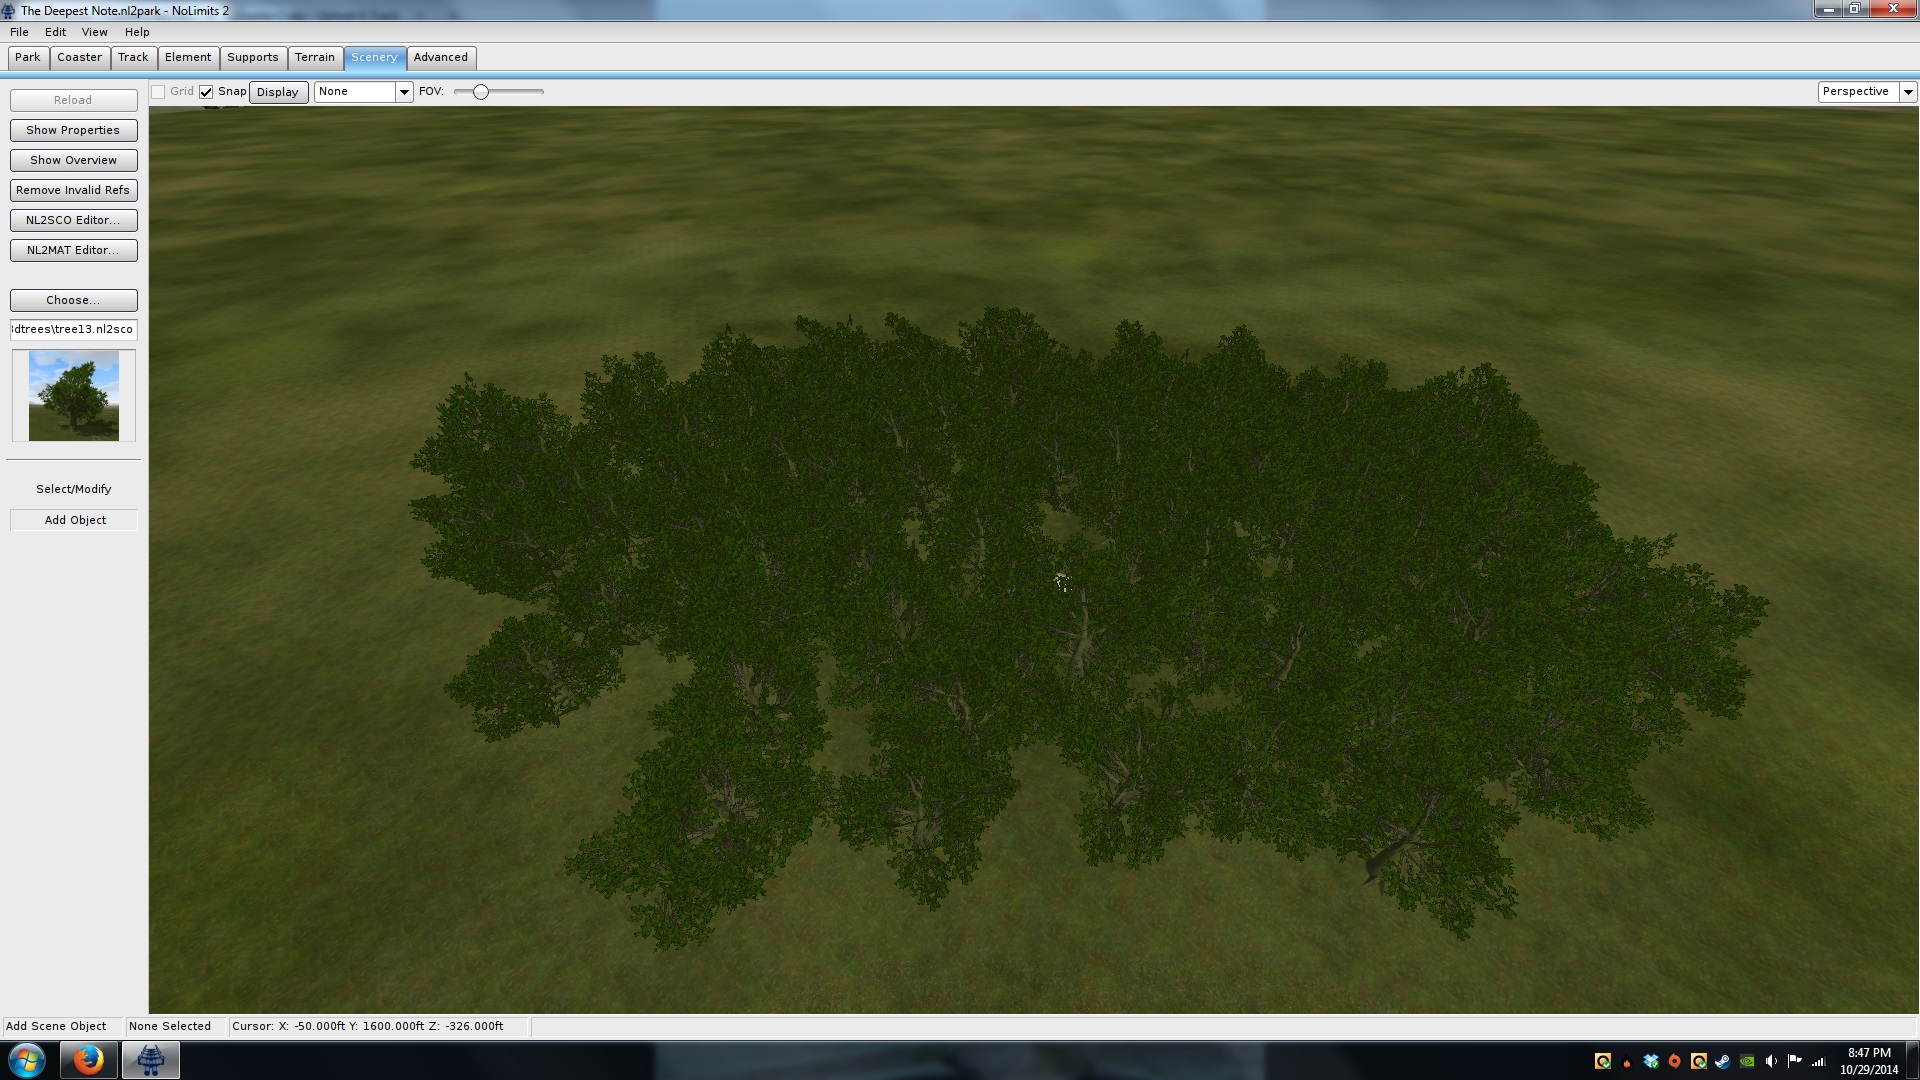Click the Display button in toolbar
Viewport: 1920px width, 1080px height.
277,92
